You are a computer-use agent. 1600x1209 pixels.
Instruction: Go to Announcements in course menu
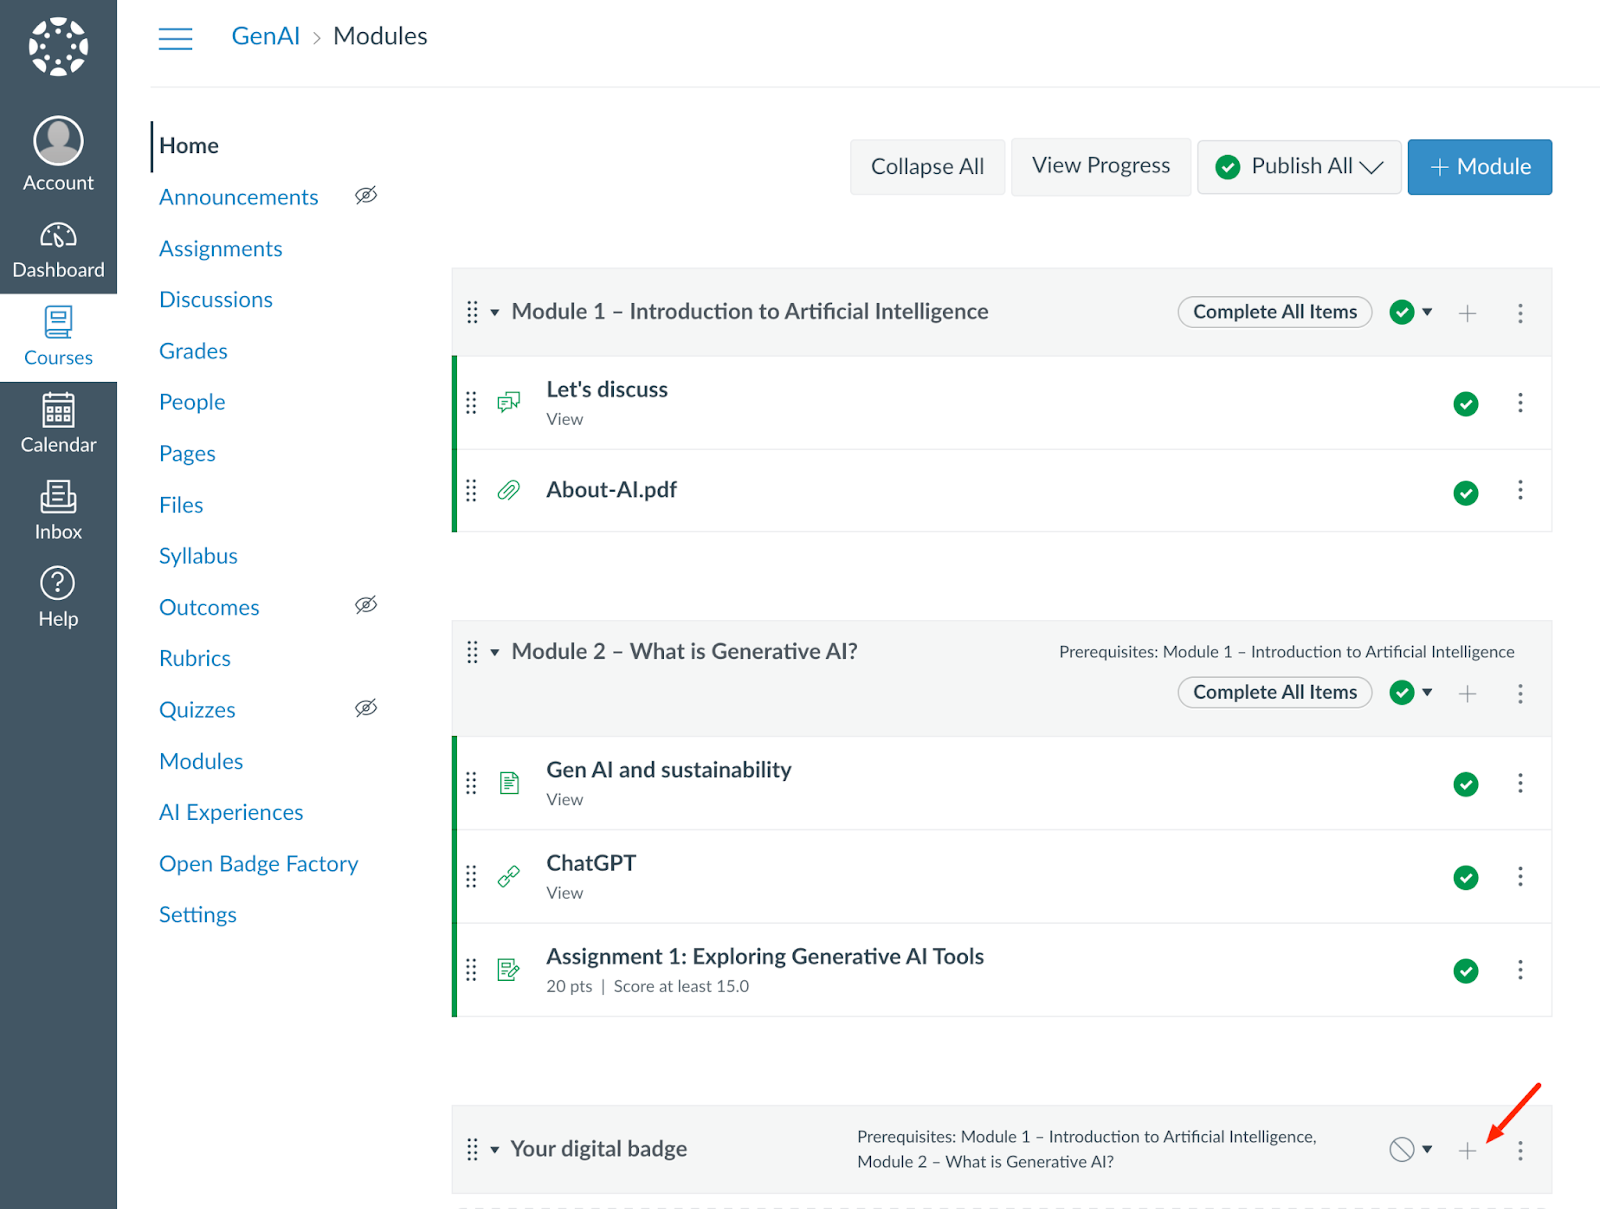(239, 197)
